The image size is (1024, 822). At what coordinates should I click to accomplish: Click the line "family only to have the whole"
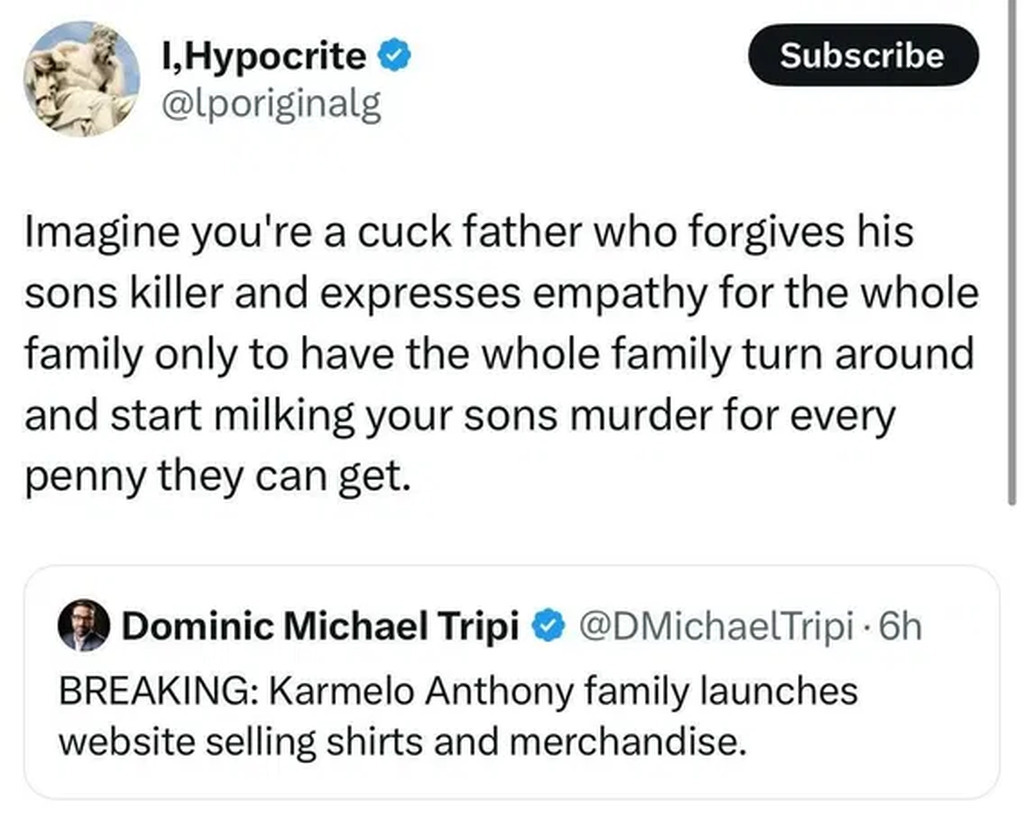click(x=497, y=354)
